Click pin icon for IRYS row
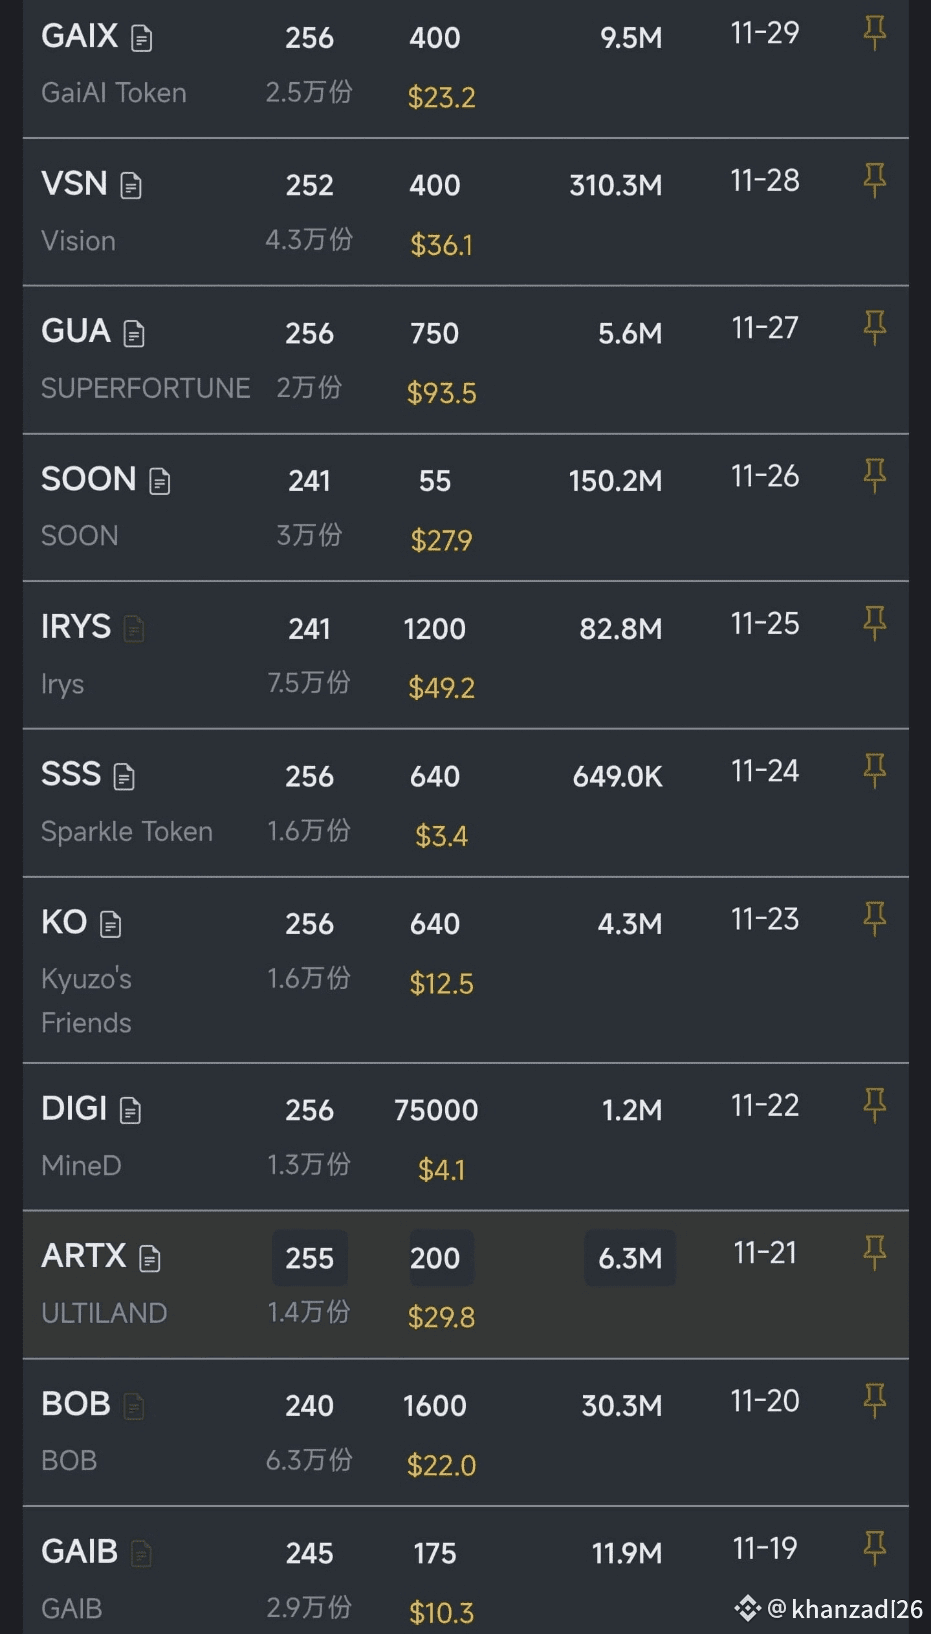This screenshot has height=1634, width=931. pyautogui.click(x=875, y=624)
